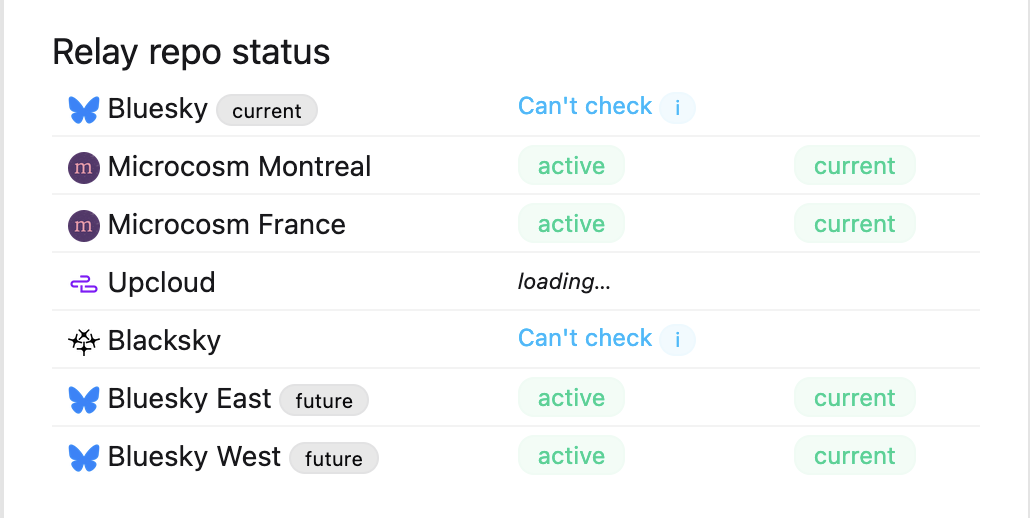Click the Bluesky East butterfly icon
This screenshot has height=518, width=1030.
coord(84,400)
